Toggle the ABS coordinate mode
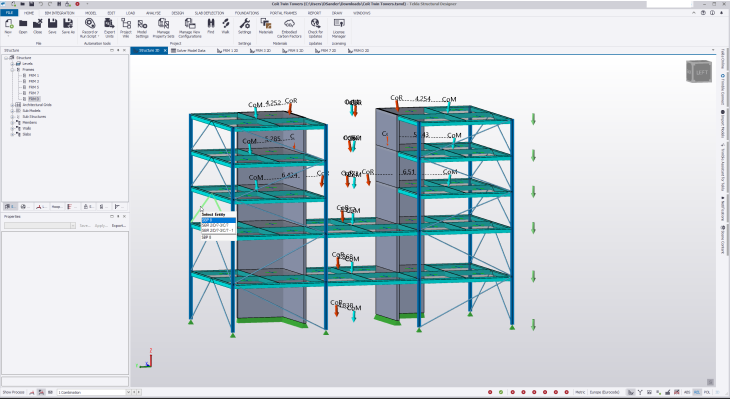This screenshot has width=730, height=399. pyautogui.click(x=687, y=392)
